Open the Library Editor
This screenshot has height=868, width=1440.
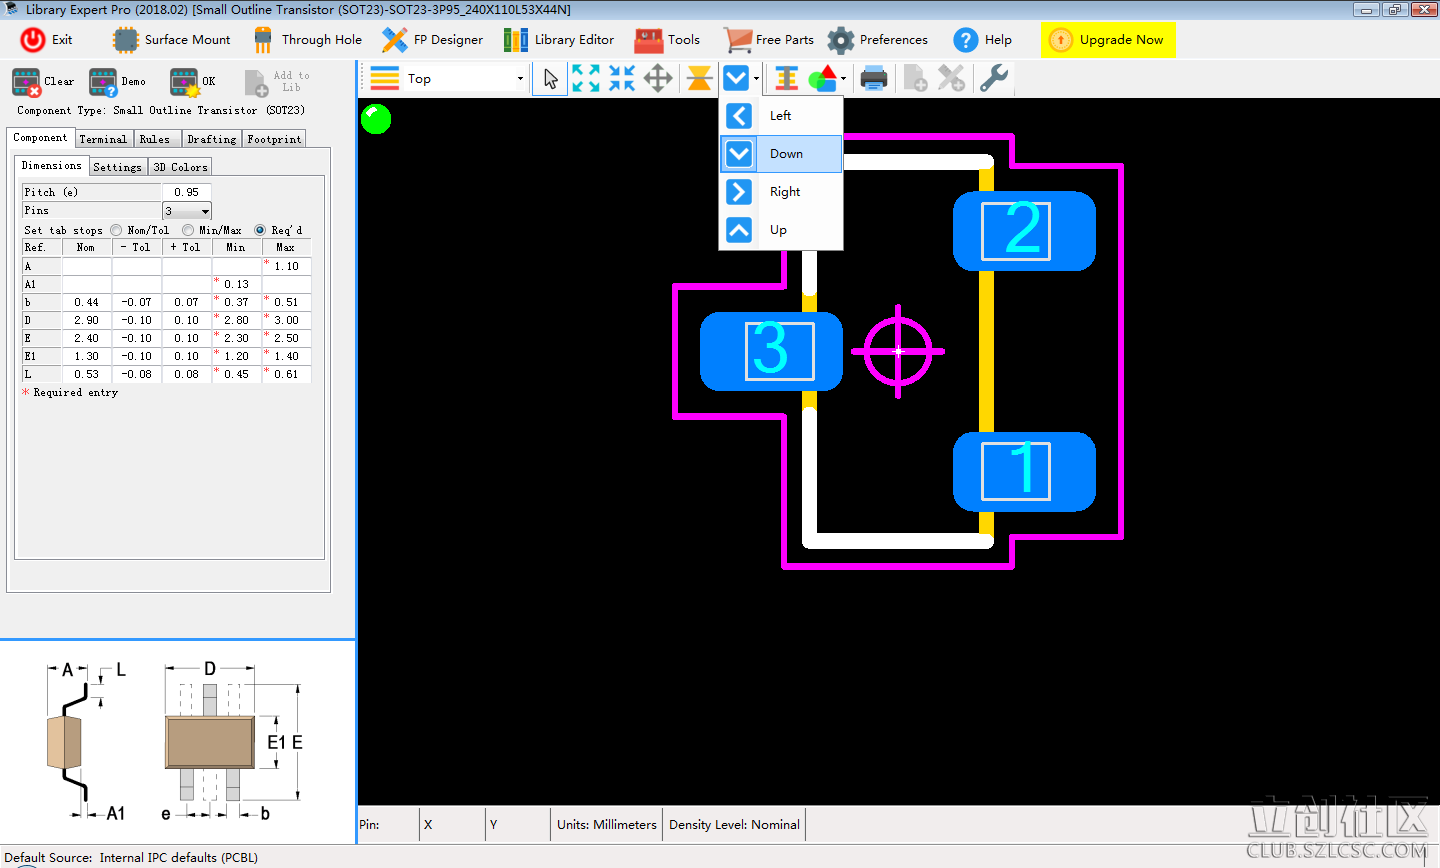559,40
